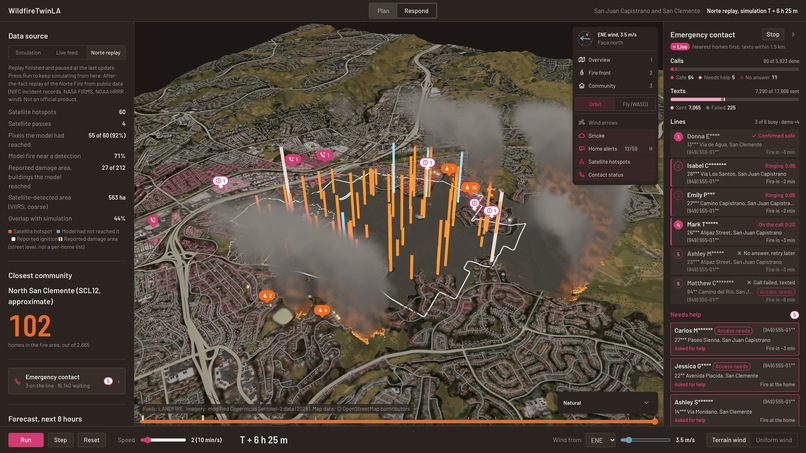Adjust the wind speed slider at 3.5 m/s
Image resolution: width=806 pixels, height=453 pixels.
pyautogui.click(x=646, y=440)
